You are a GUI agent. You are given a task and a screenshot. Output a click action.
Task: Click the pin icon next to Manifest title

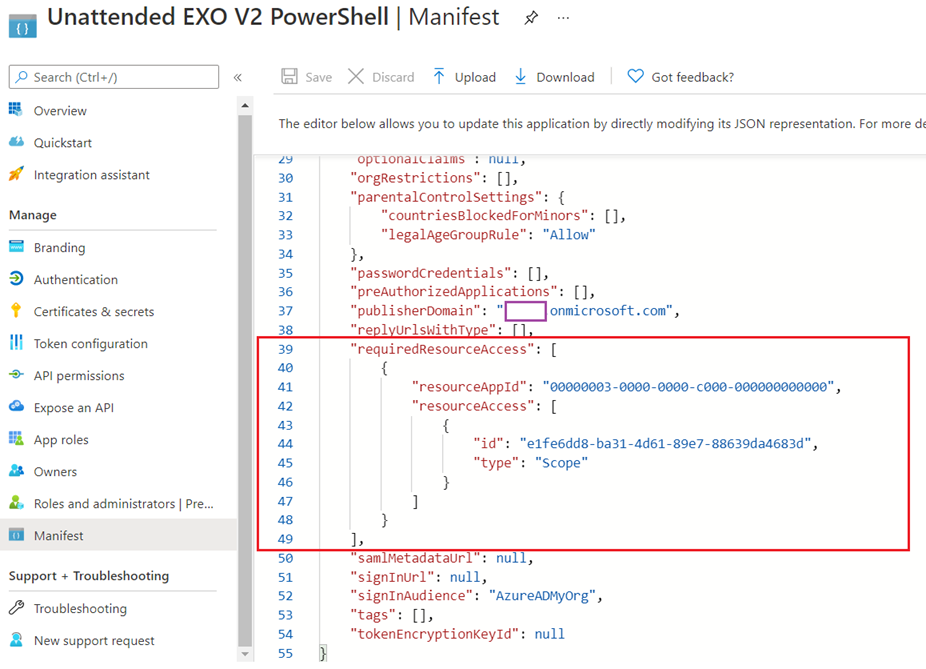pos(531,18)
